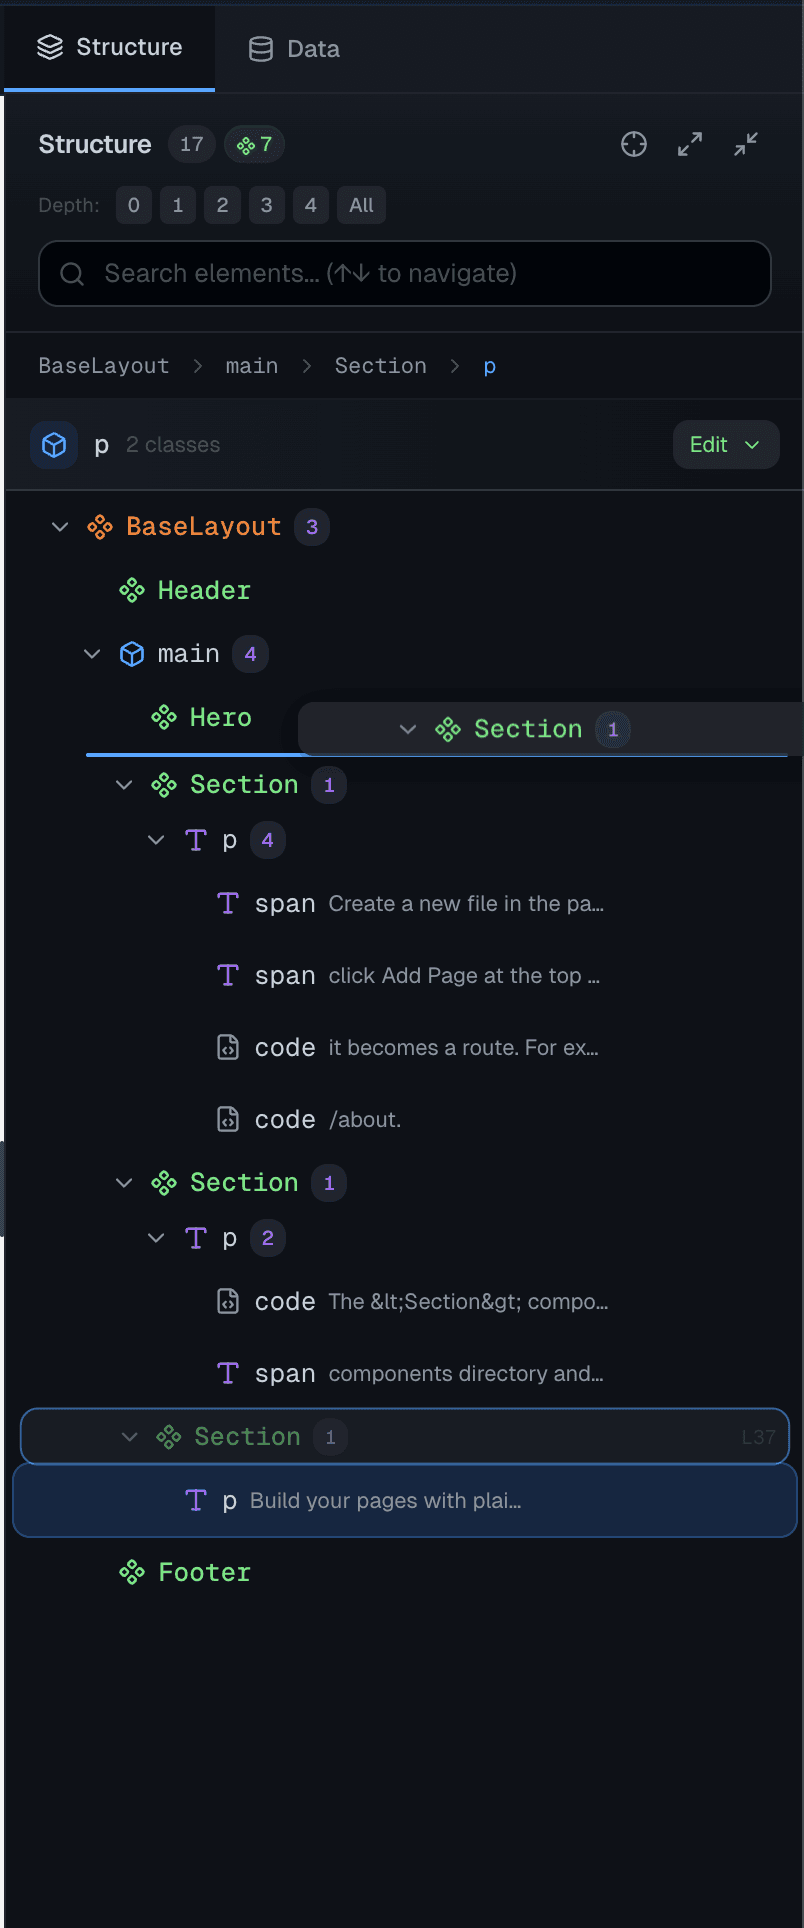Select depth level 2 filter
Screen dimensions: 804x1928
(222, 205)
